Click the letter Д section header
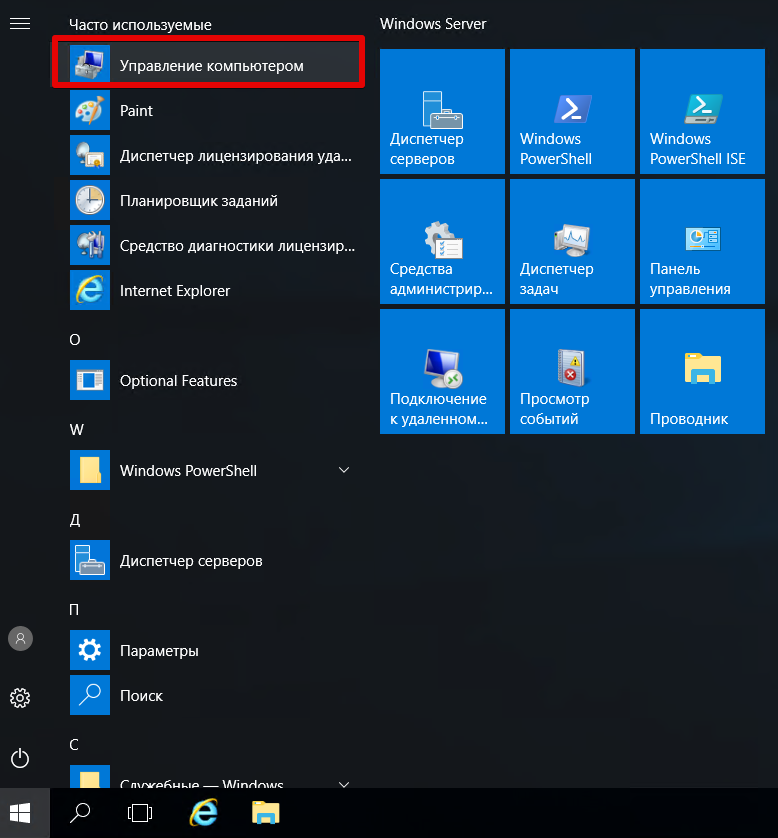 point(75,520)
